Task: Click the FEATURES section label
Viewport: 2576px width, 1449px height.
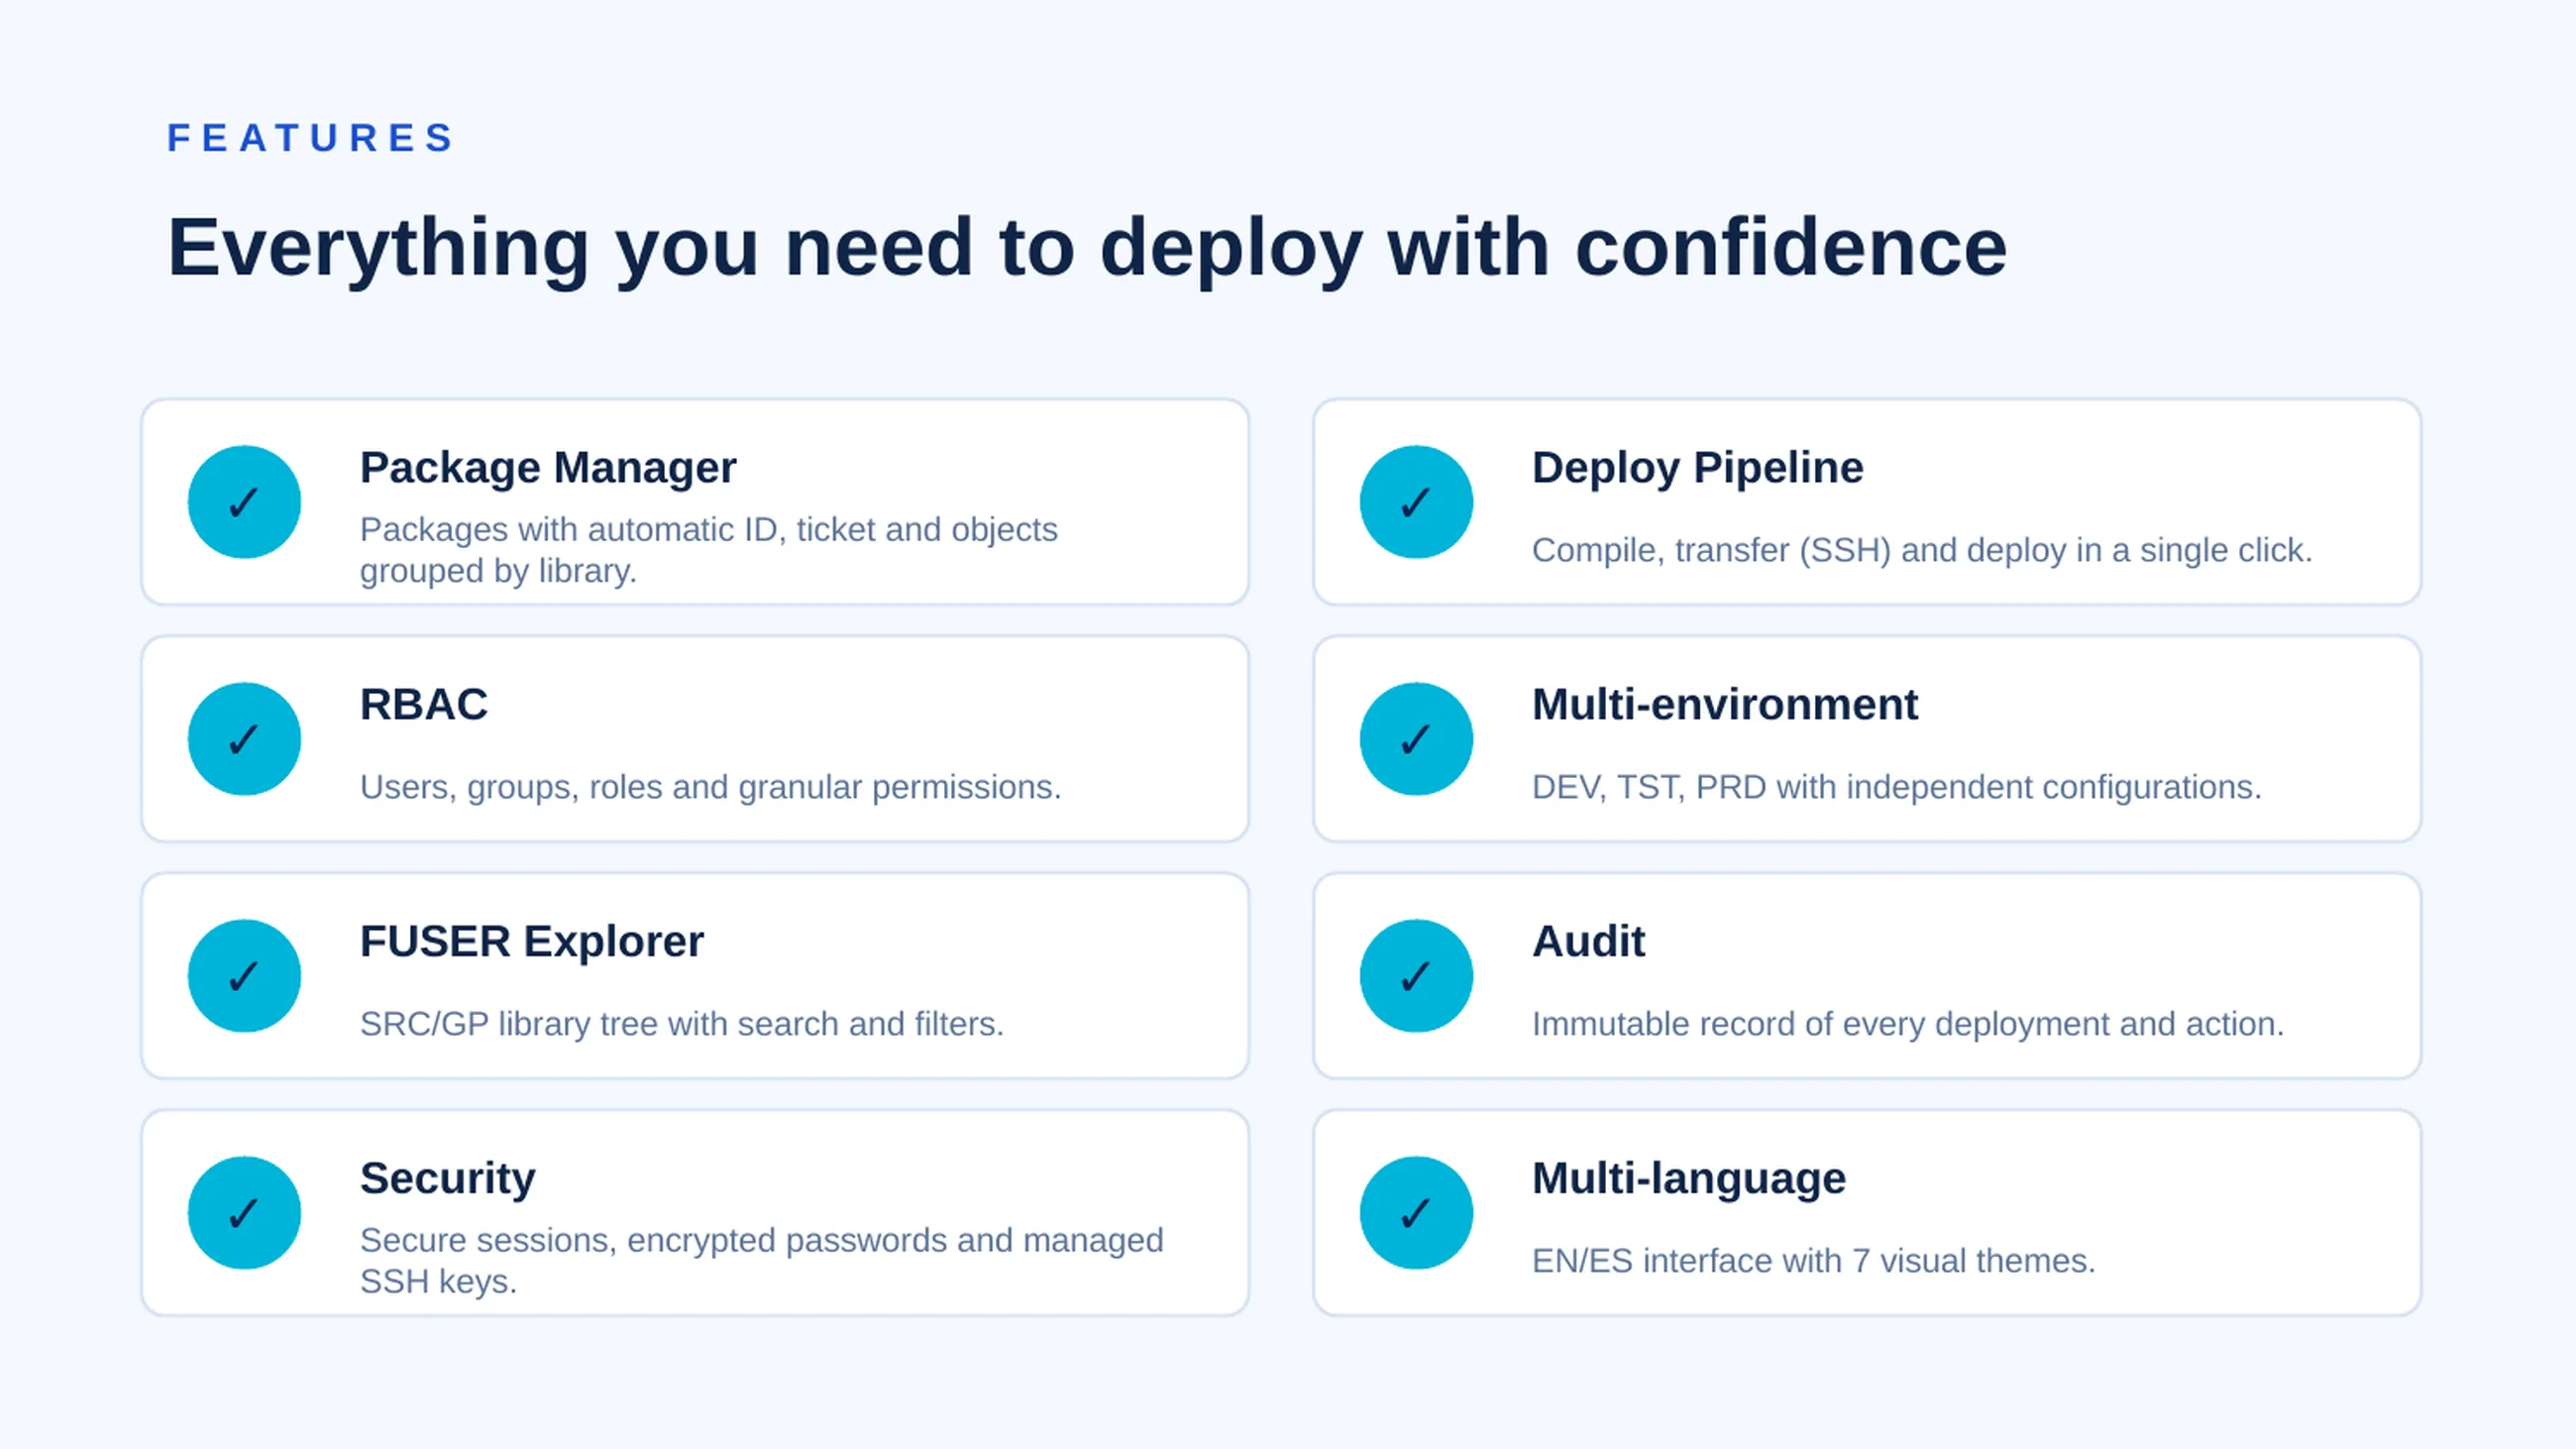Action: [311, 138]
